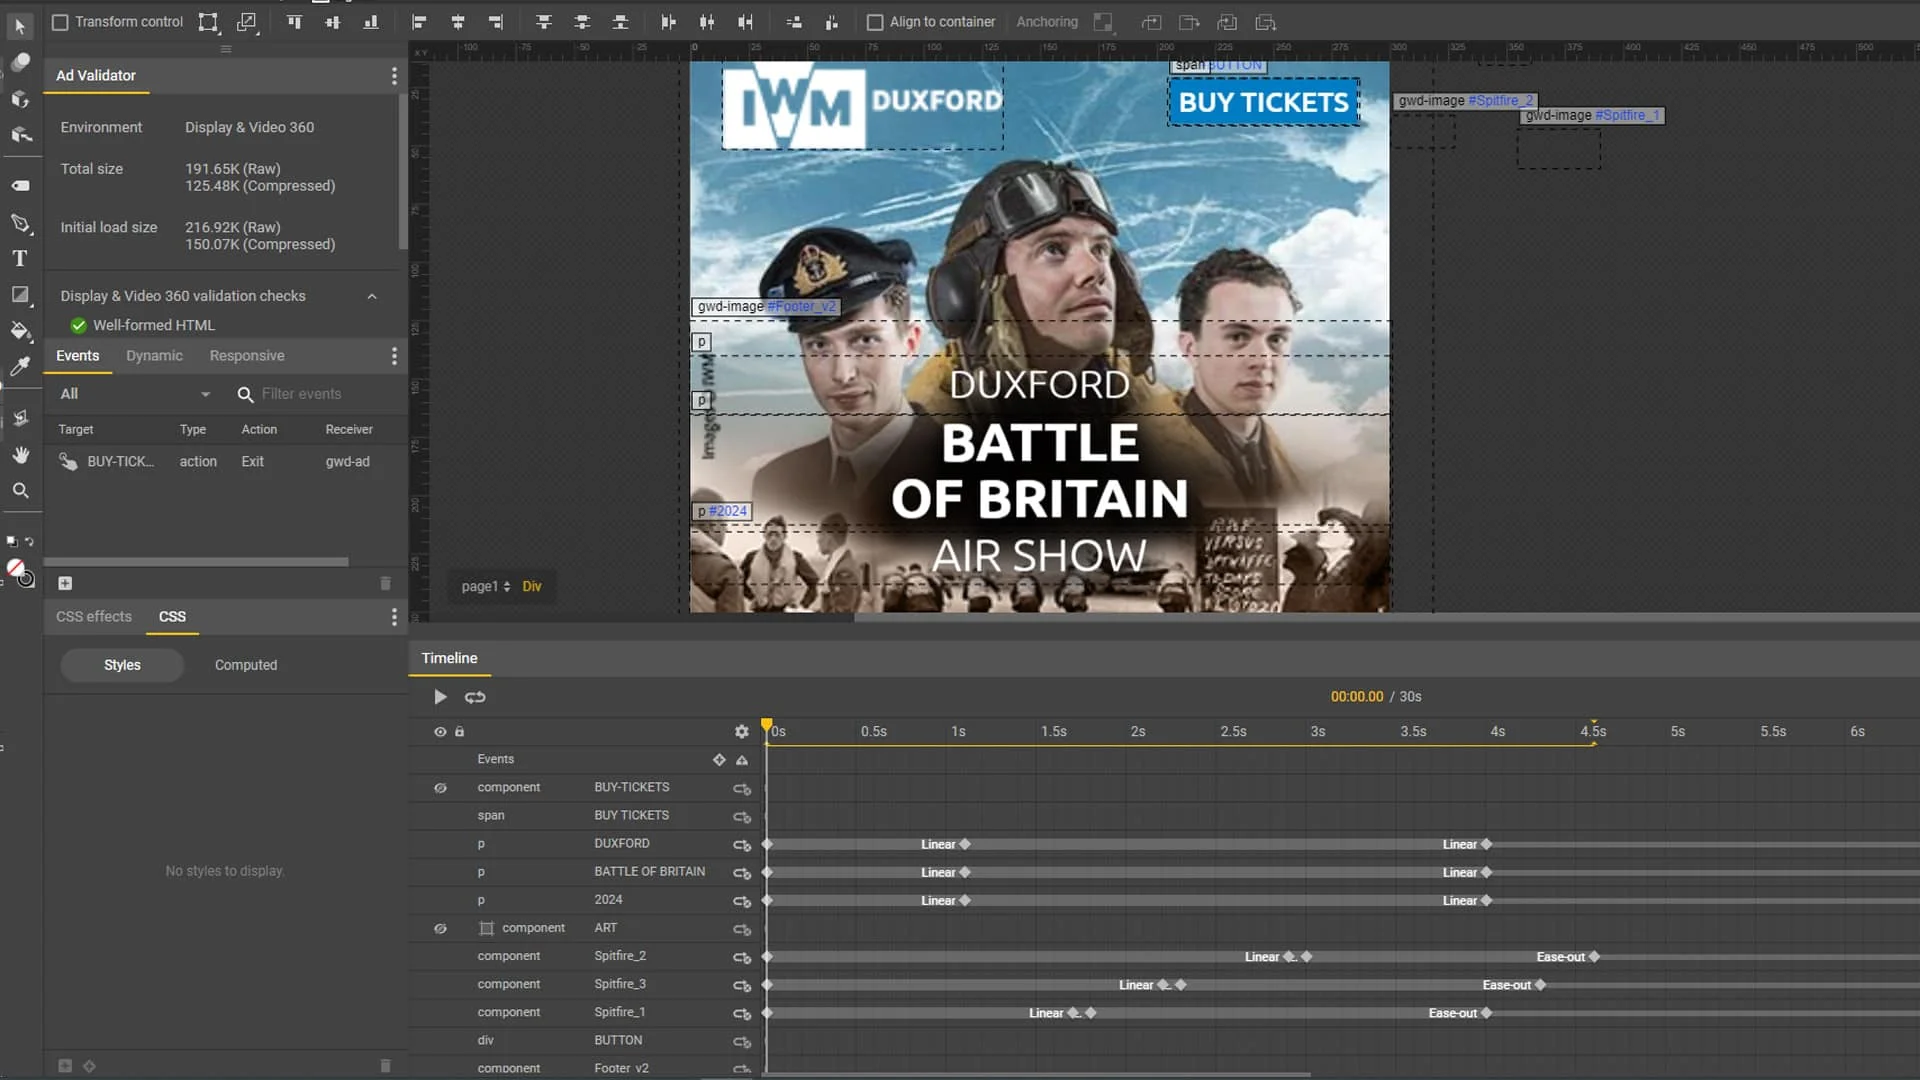
Task: Play the timeline animation
Action: pos(440,697)
